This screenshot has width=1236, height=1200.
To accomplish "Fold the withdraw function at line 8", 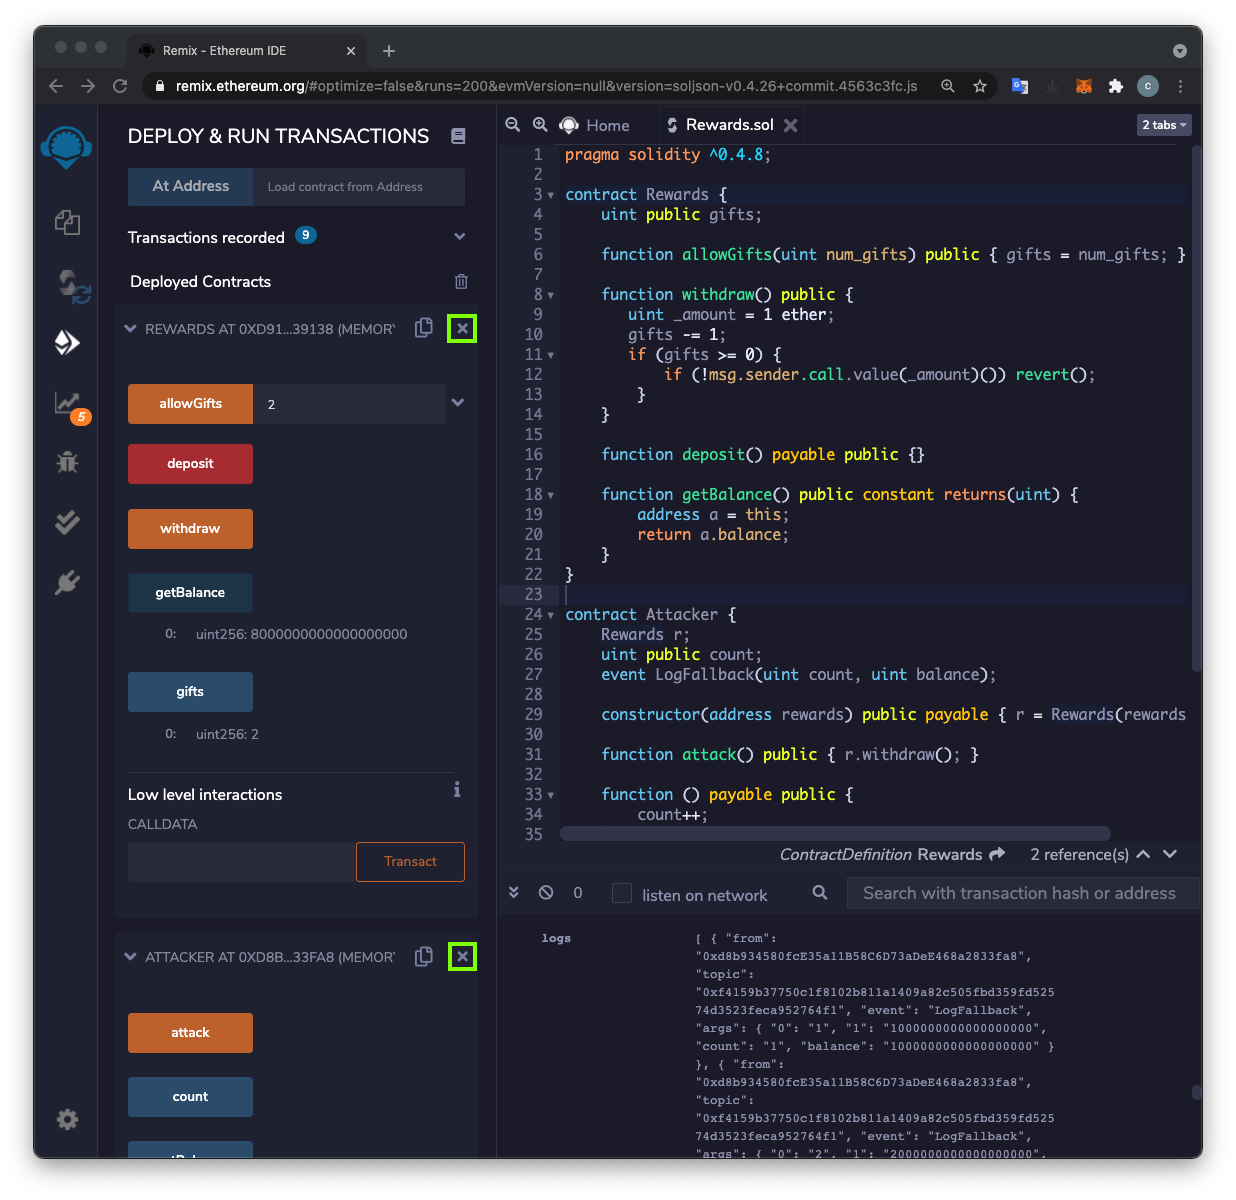I will click(x=551, y=295).
